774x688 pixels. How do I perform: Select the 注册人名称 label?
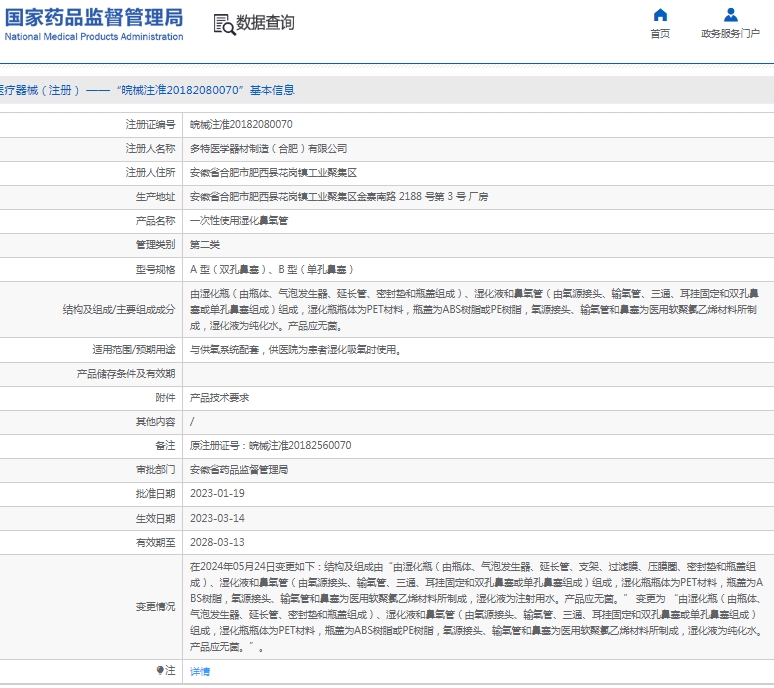coord(151,149)
